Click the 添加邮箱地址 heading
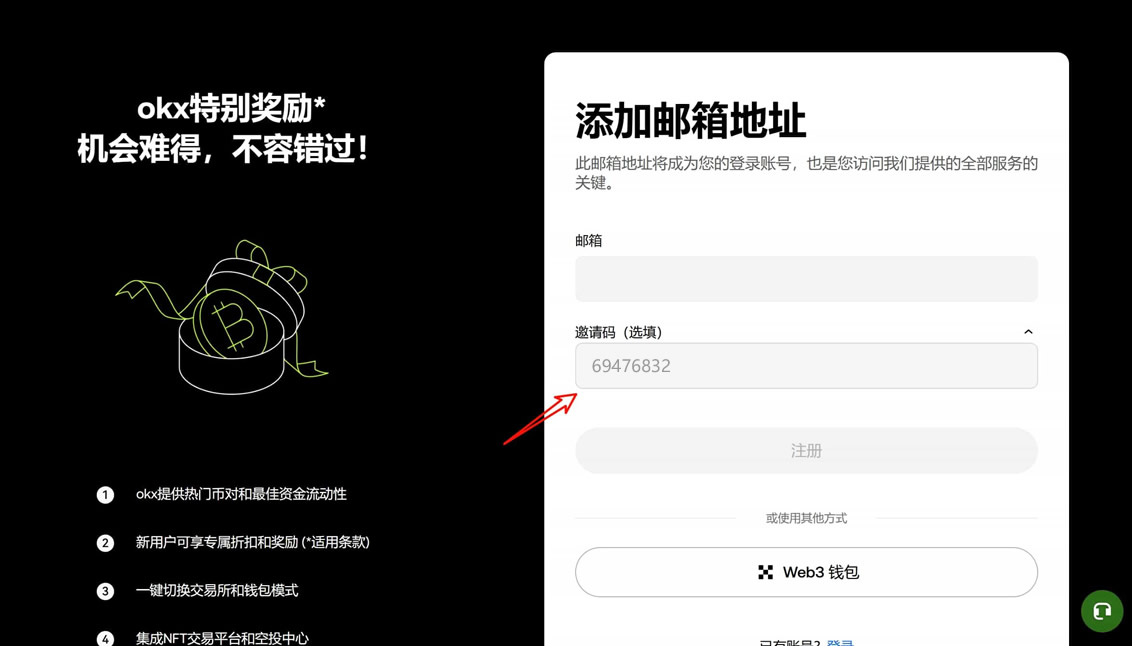Viewport: 1132px width, 646px height. pyautogui.click(x=690, y=121)
